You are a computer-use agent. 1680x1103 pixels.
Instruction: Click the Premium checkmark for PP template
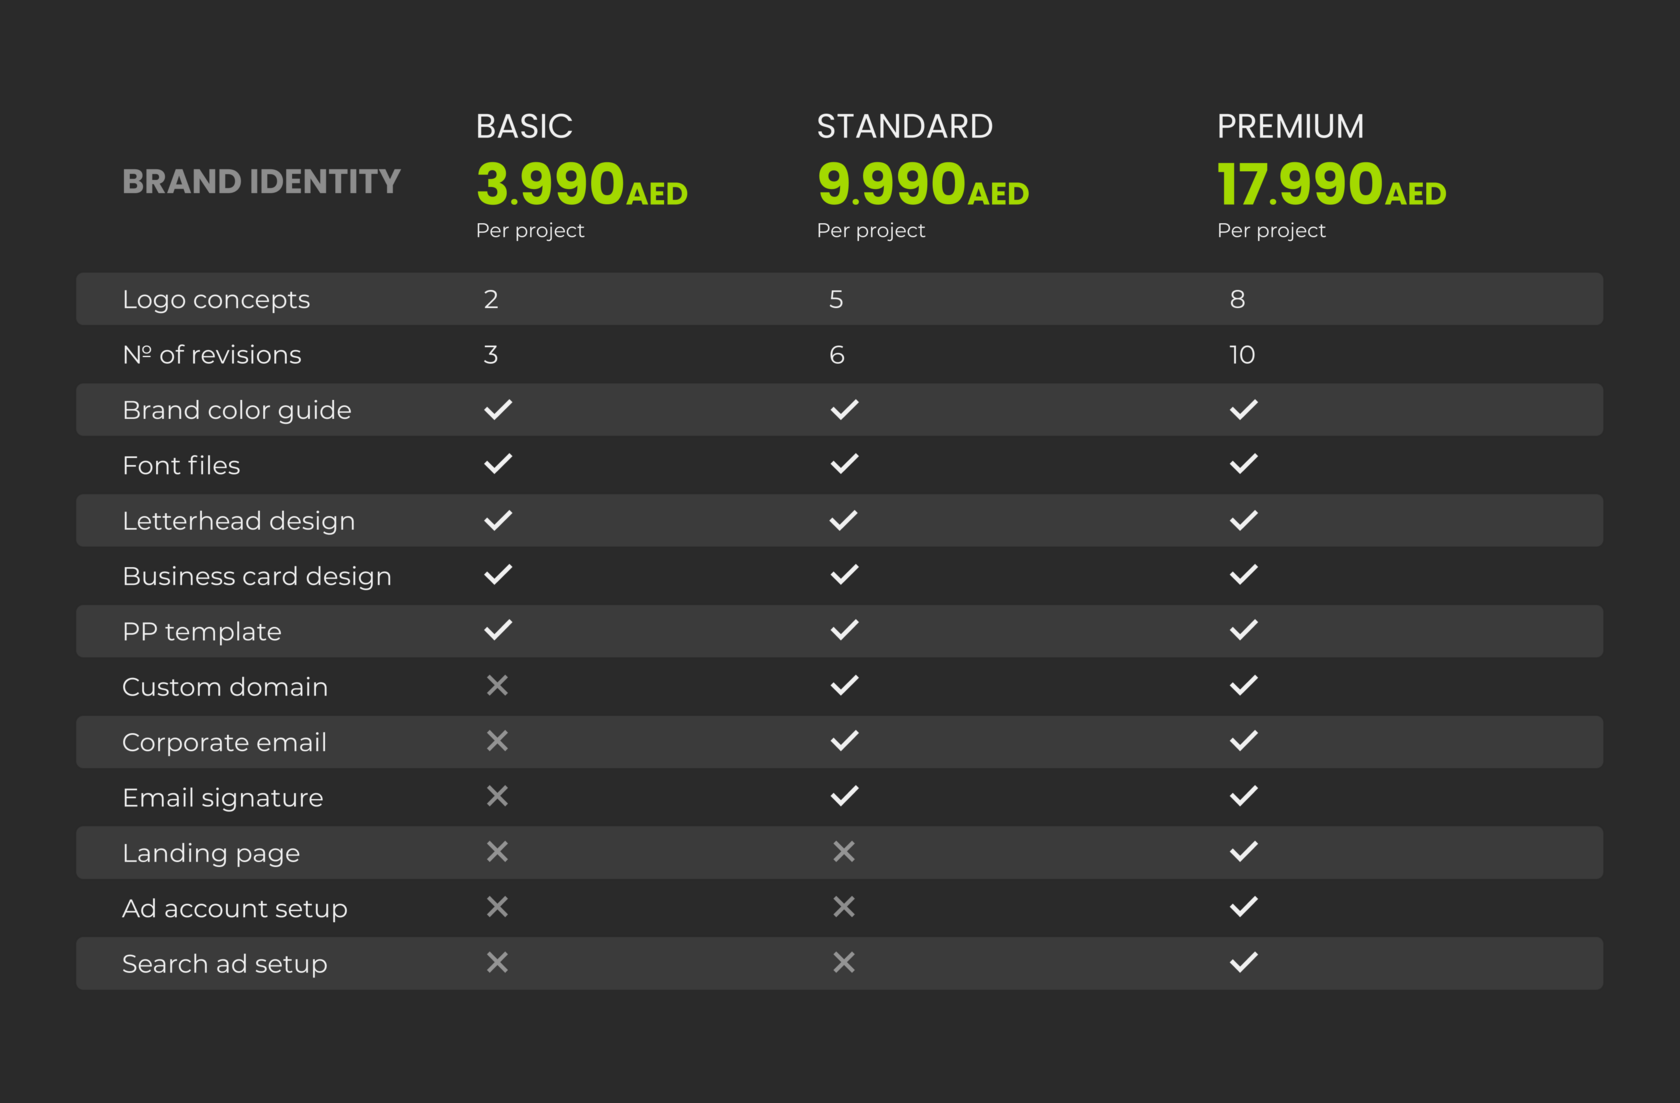[1243, 631]
